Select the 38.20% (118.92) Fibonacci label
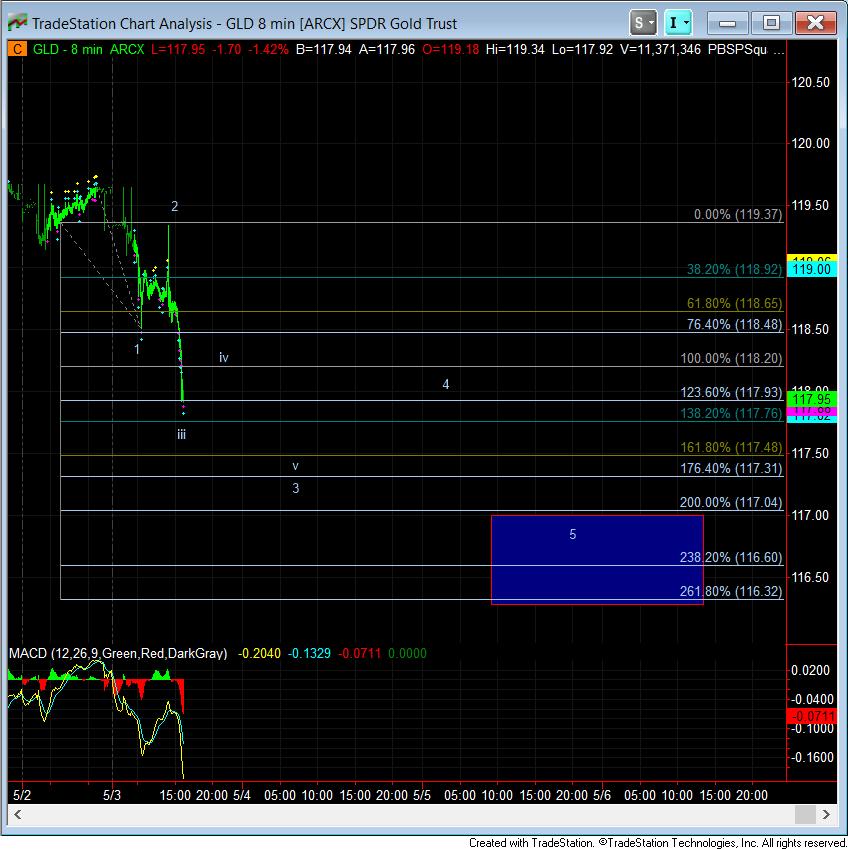This screenshot has height=849, width=848. pyautogui.click(x=734, y=270)
